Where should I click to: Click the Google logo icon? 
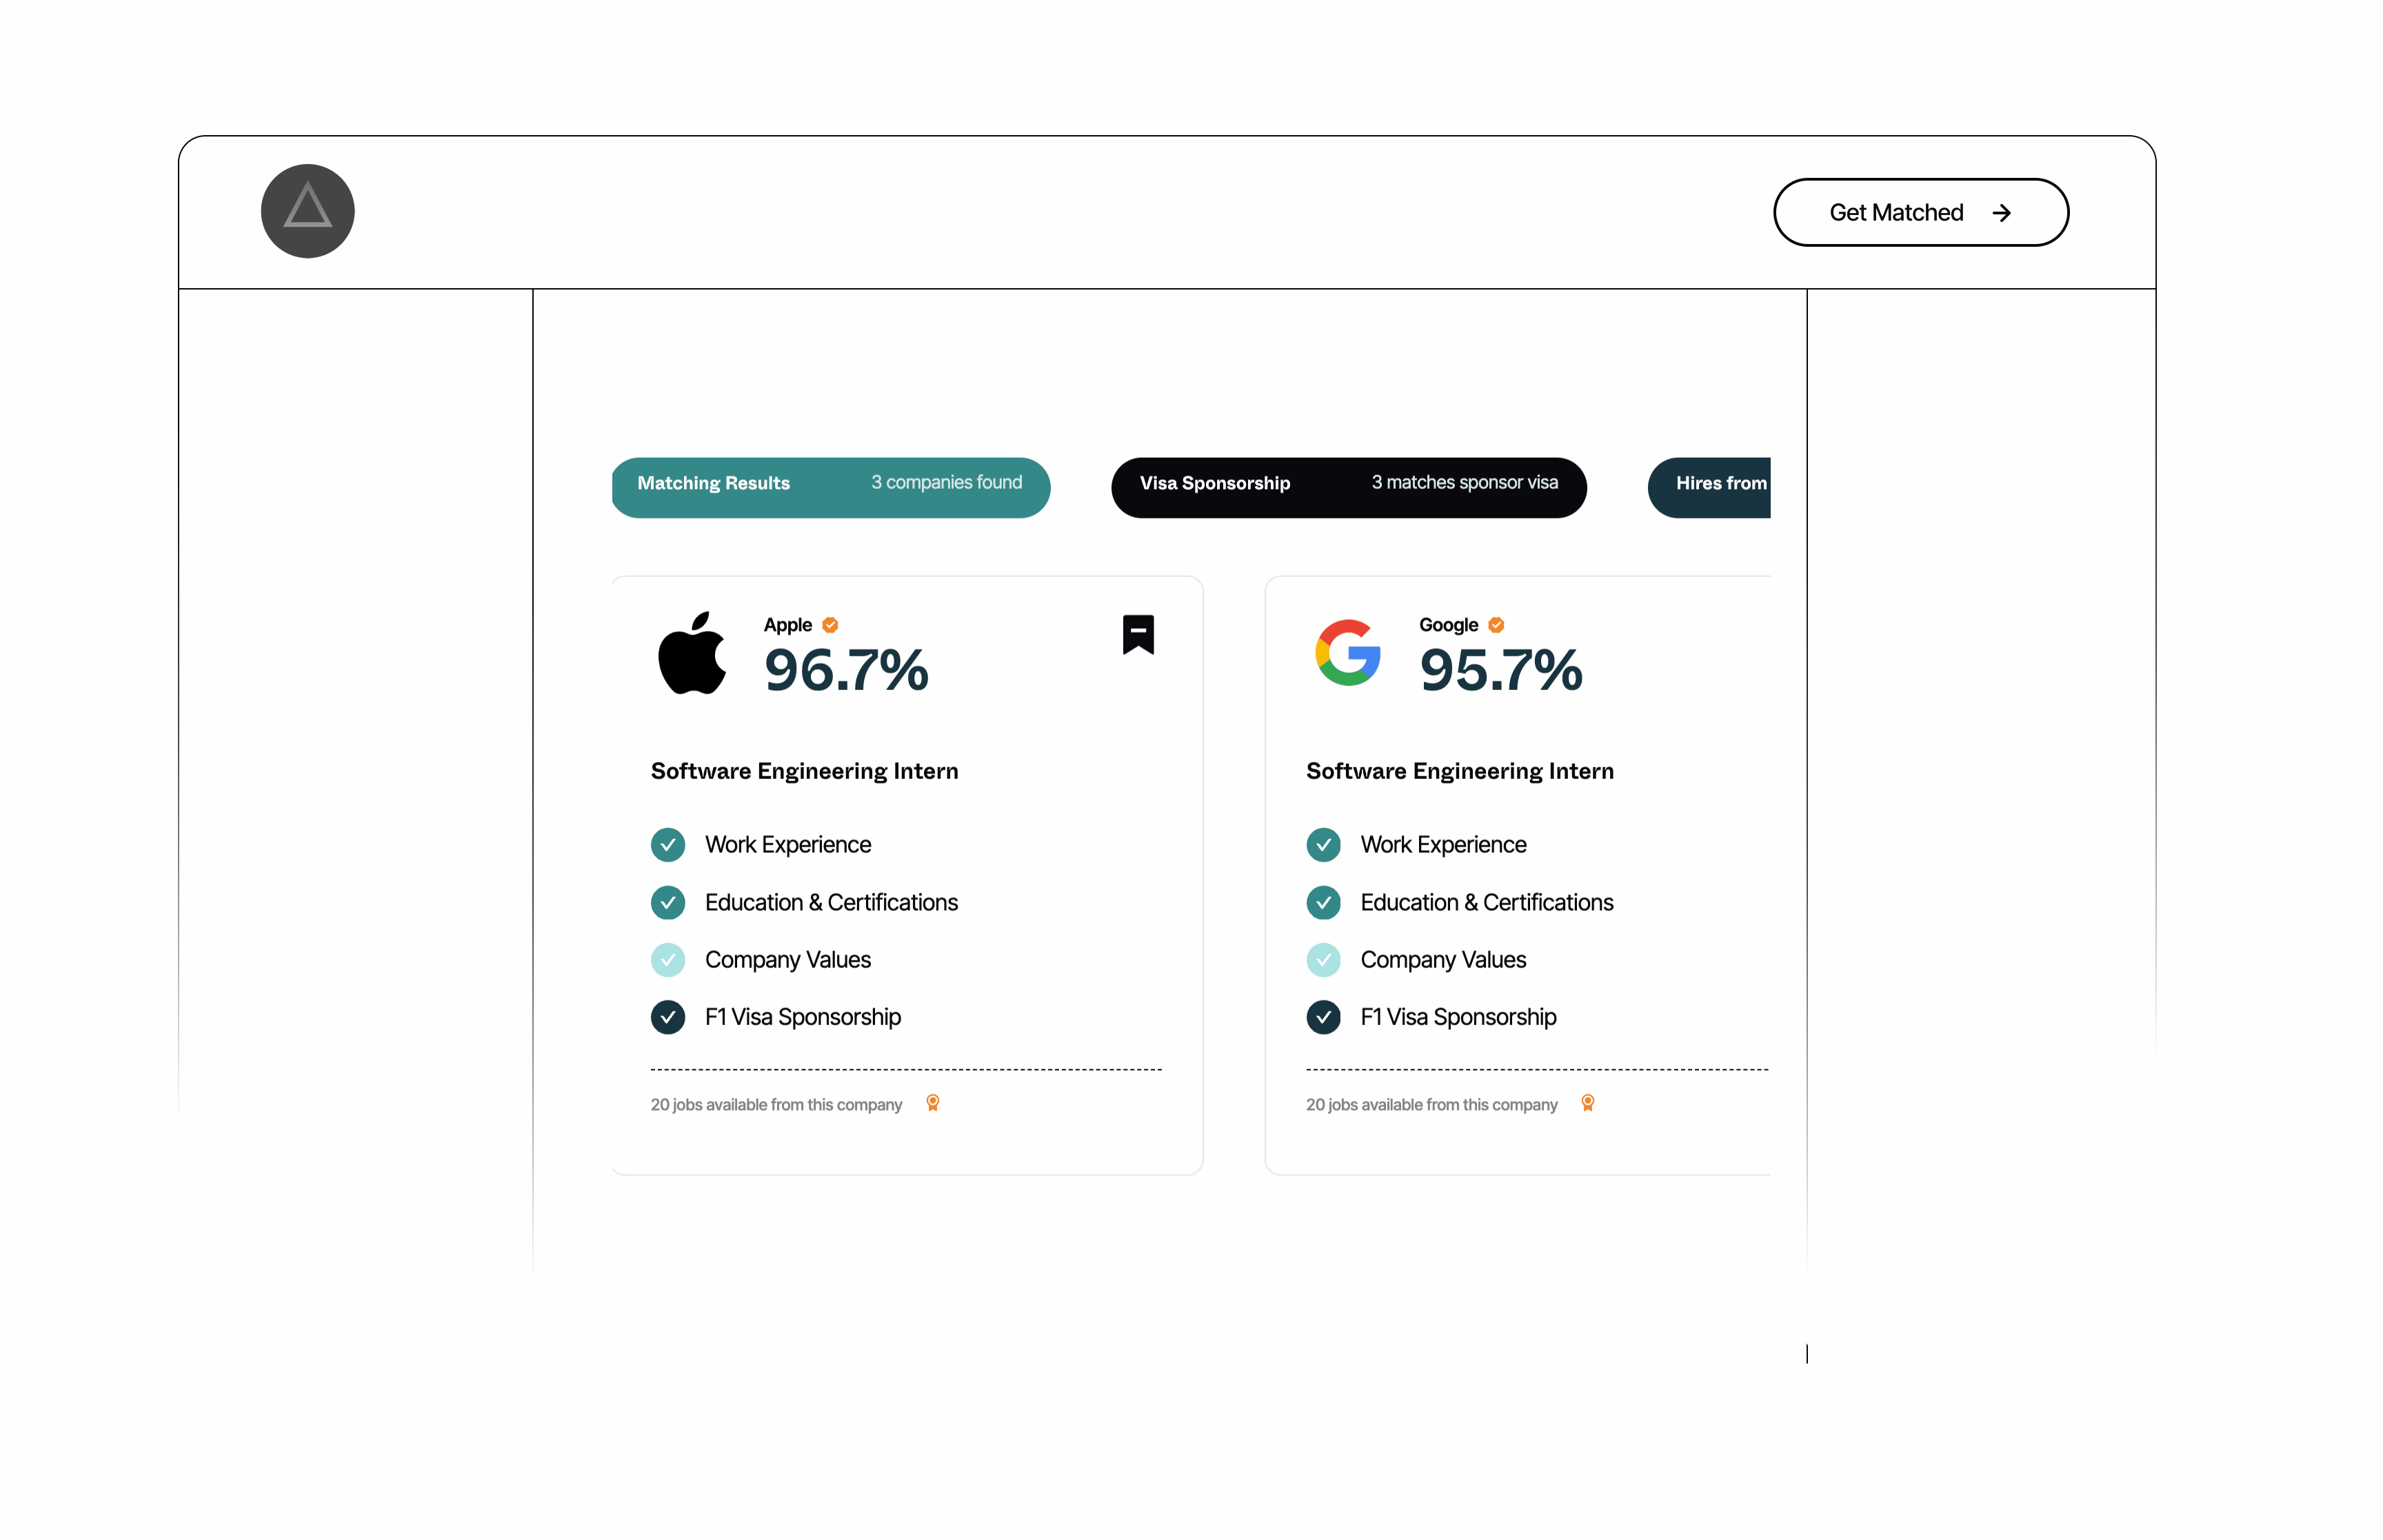(1347, 652)
